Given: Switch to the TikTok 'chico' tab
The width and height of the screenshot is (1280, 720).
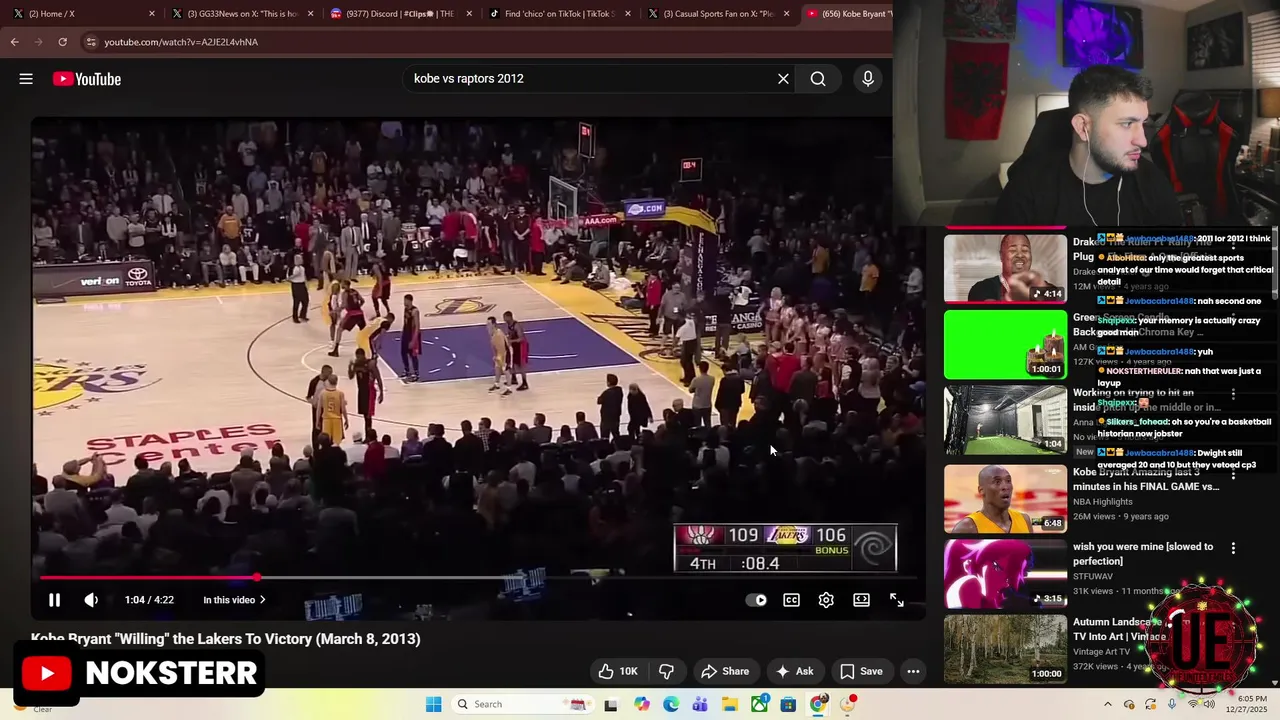Looking at the screenshot, I should (x=560, y=14).
